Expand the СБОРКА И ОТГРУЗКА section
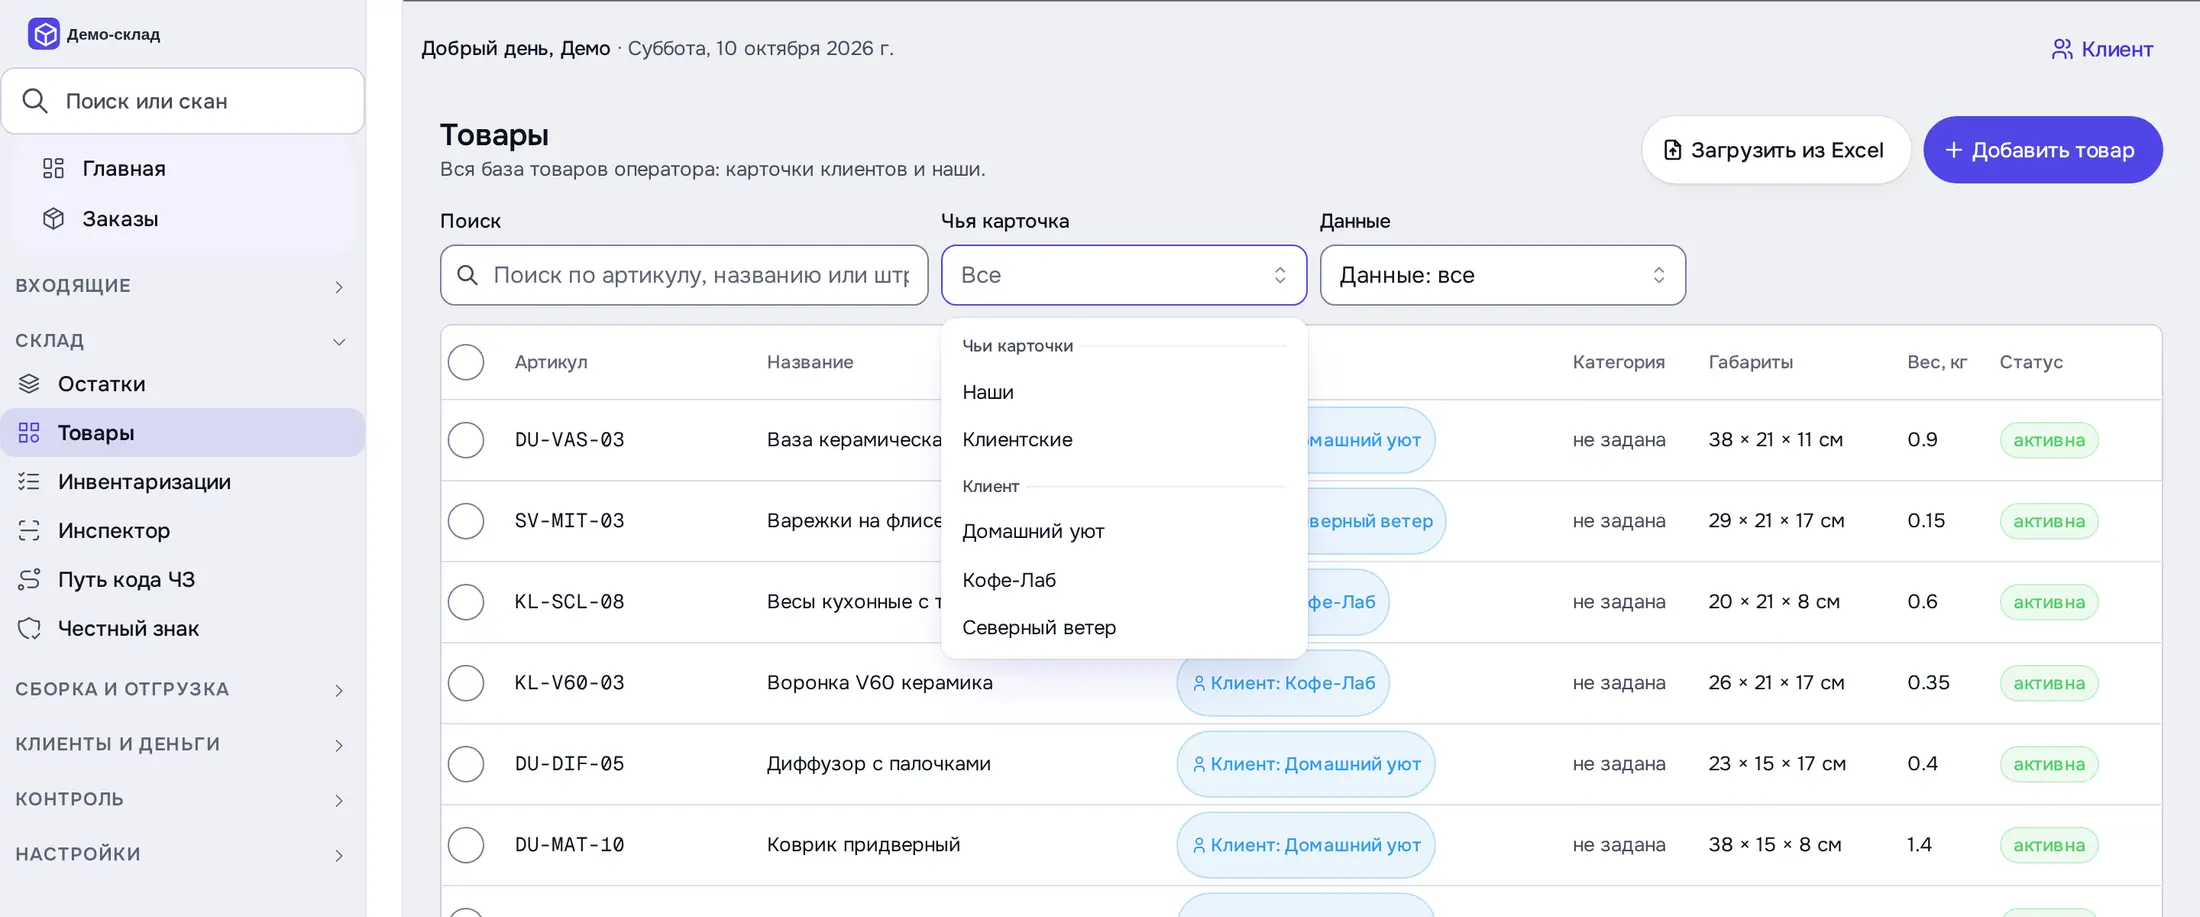 182,690
